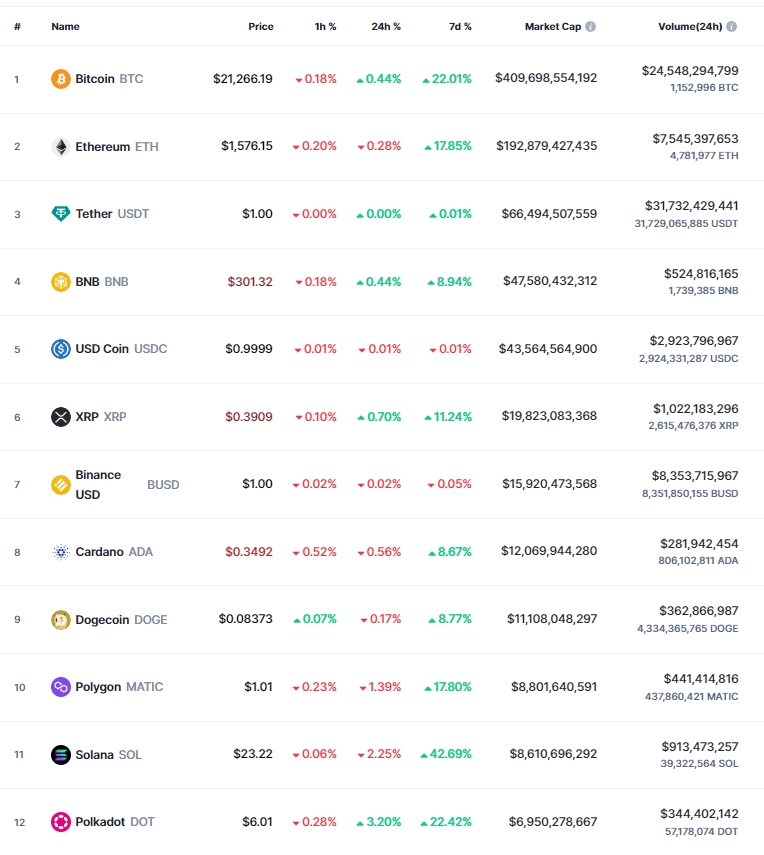Click the Cardano dotted logo icon
Screen dimensions: 764x855
point(61,552)
